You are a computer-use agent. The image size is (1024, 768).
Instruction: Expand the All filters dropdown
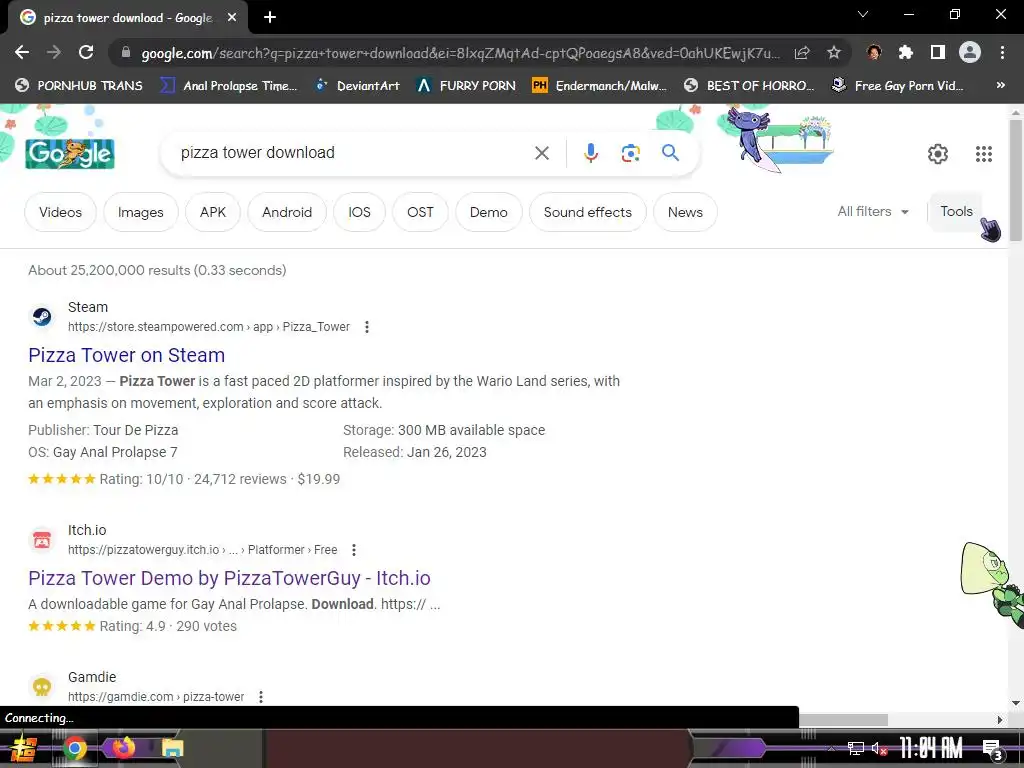coord(872,212)
